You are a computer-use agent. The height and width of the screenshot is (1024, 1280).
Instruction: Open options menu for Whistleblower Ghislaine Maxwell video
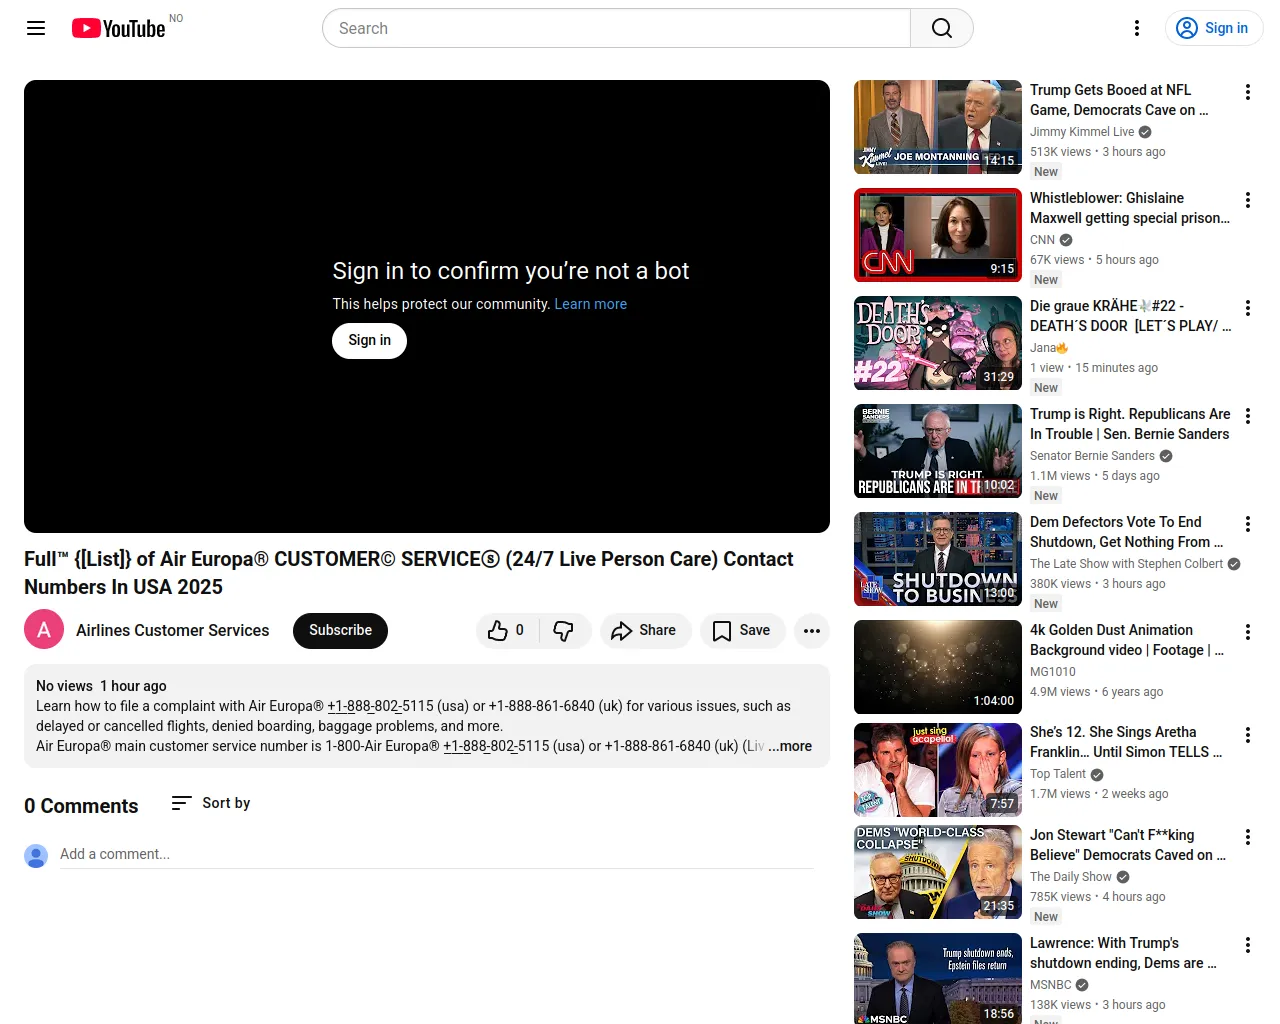(x=1248, y=200)
